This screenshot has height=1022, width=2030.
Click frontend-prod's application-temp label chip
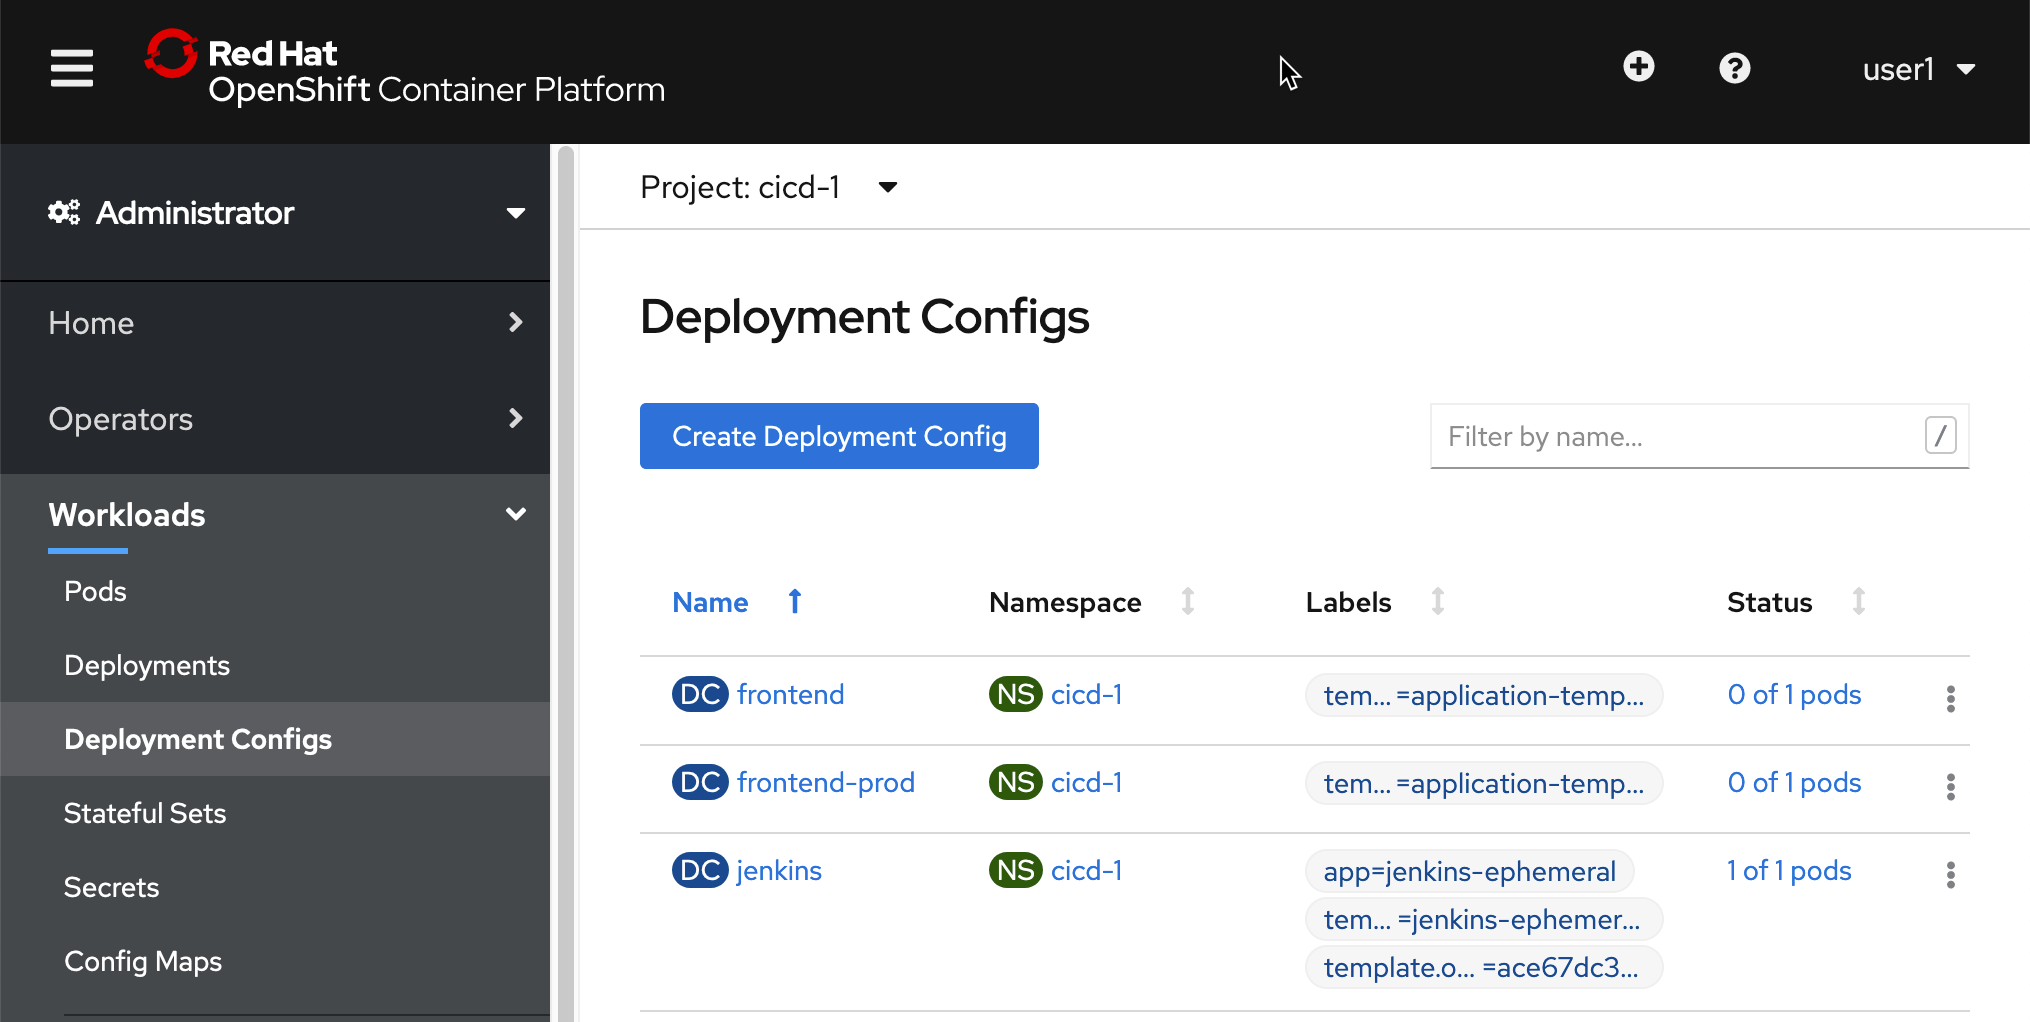coord(1484,783)
